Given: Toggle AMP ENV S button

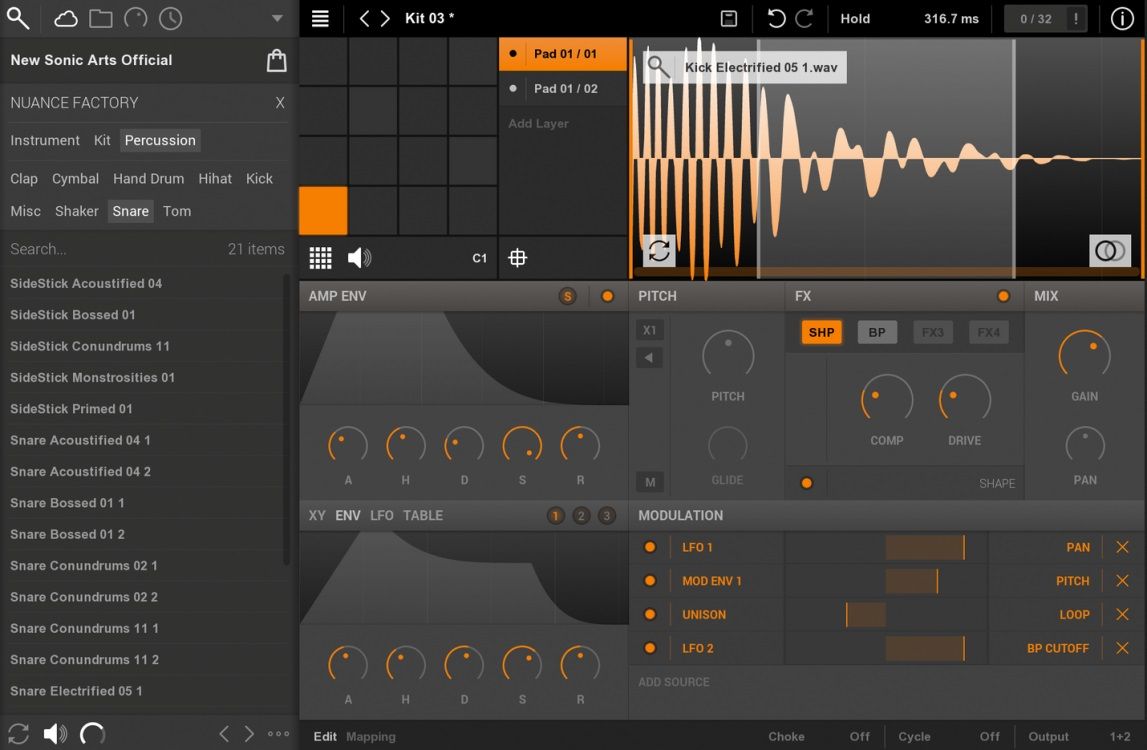Looking at the screenshot, I should pos(567,296).
